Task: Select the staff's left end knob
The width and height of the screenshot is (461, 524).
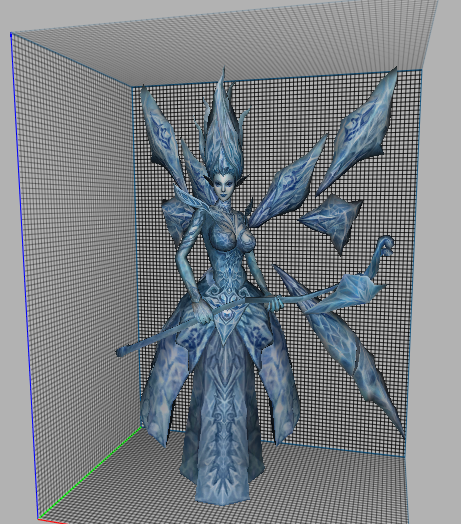Action: point(122,351)
